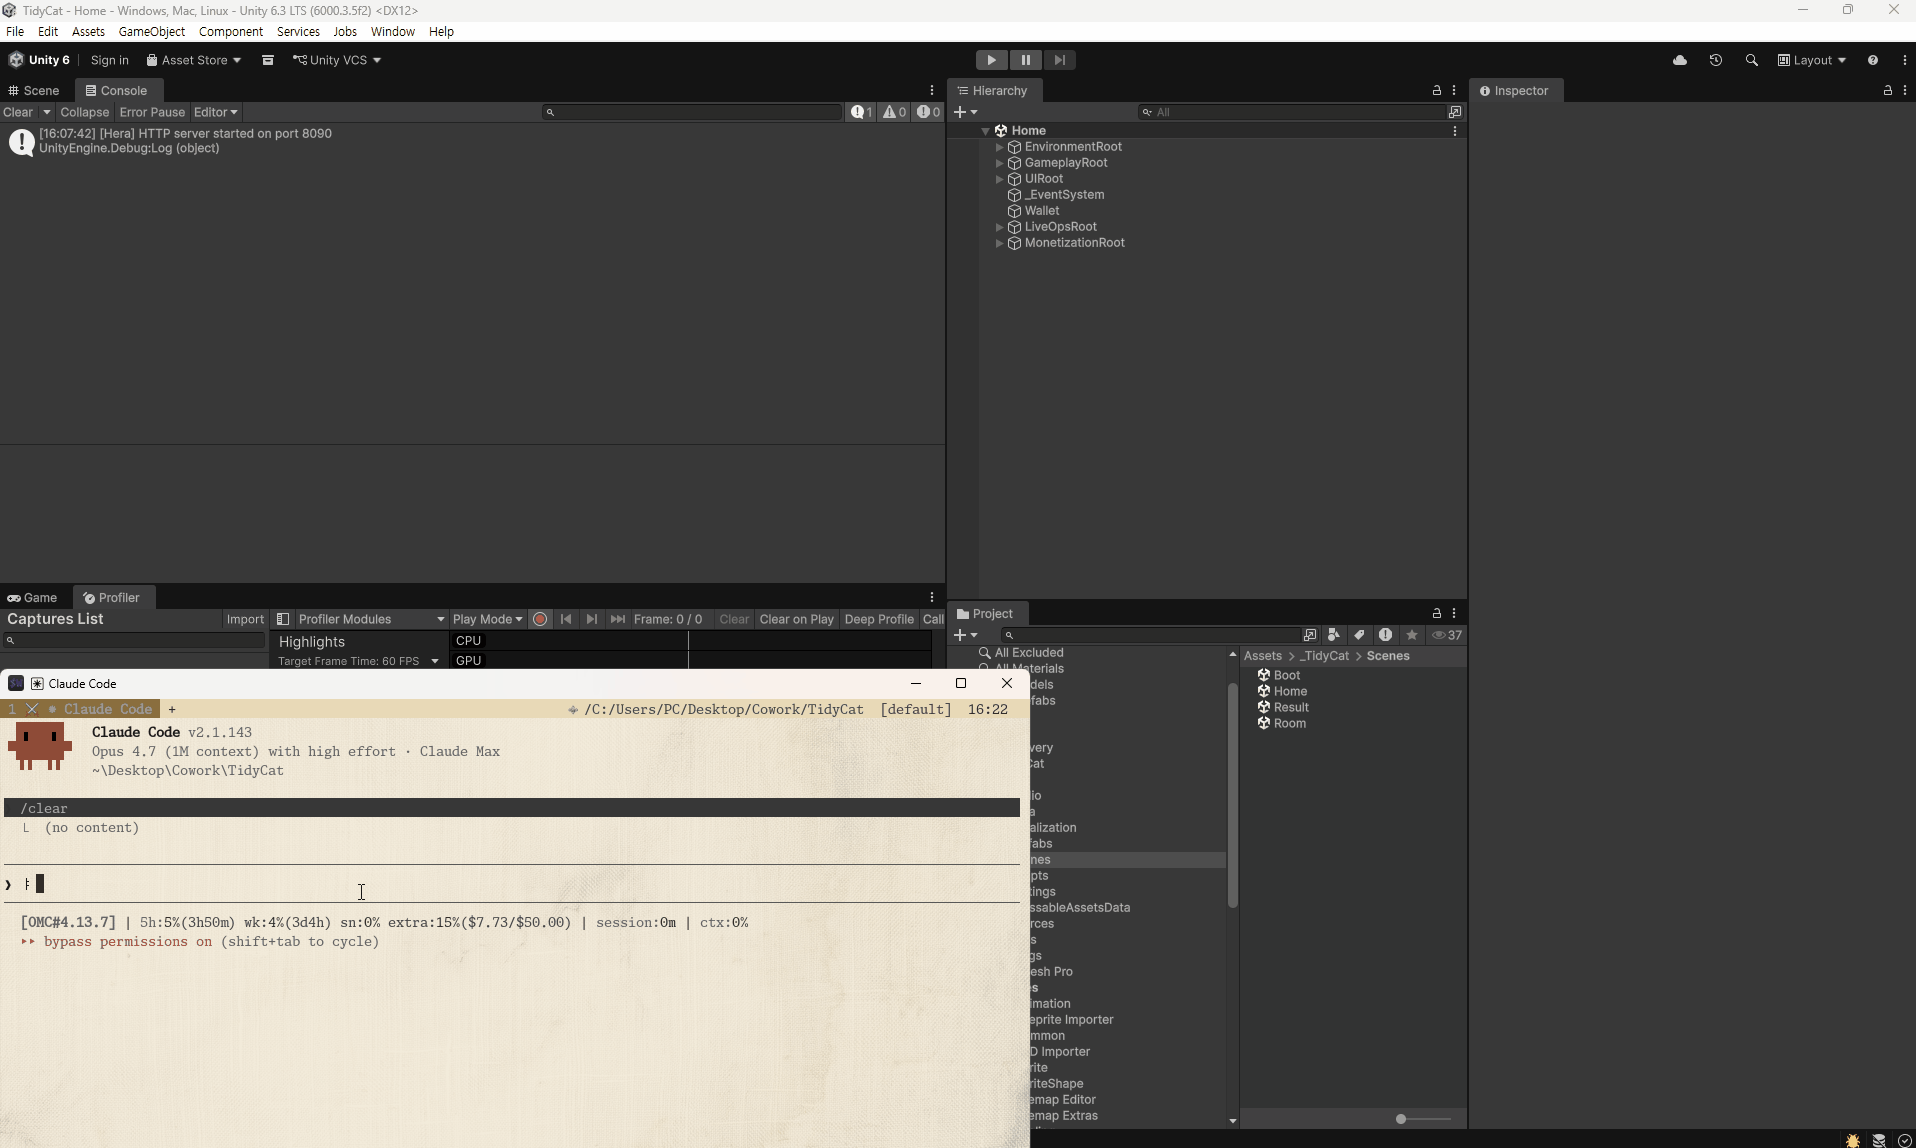Open the Component menu

[x=231, y=32]
